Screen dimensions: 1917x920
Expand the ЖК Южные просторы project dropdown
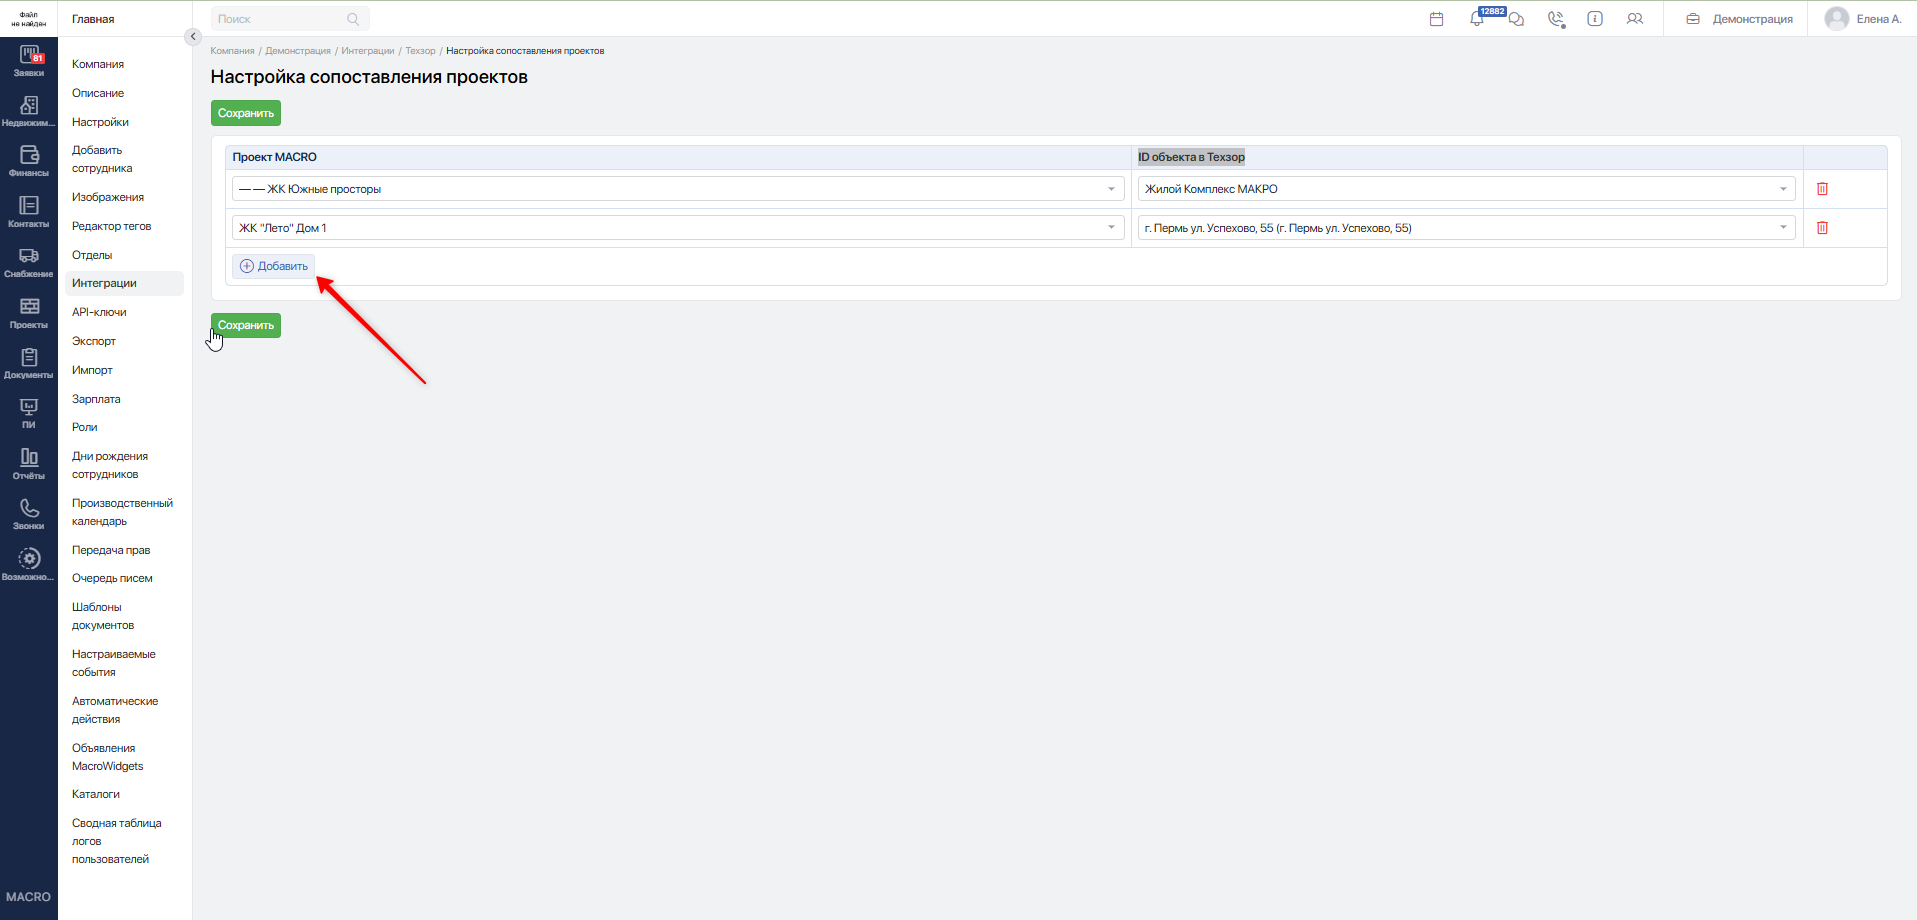678,189
